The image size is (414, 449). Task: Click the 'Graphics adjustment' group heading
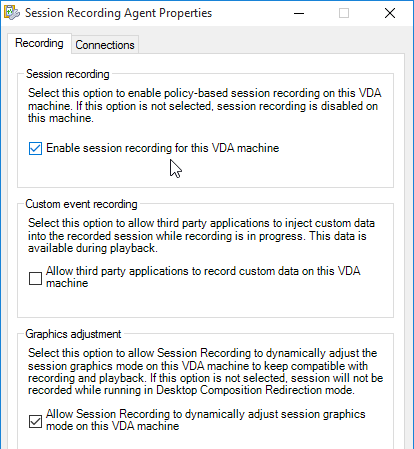click(x=73, y=334)
